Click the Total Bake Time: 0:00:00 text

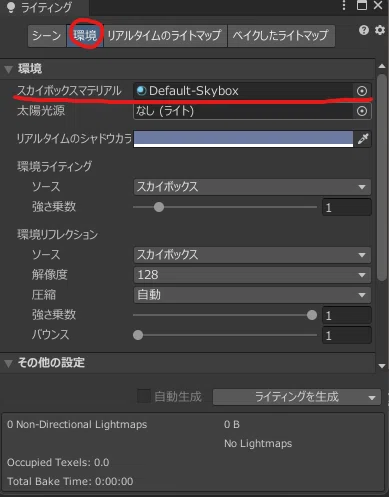point(70,481)
